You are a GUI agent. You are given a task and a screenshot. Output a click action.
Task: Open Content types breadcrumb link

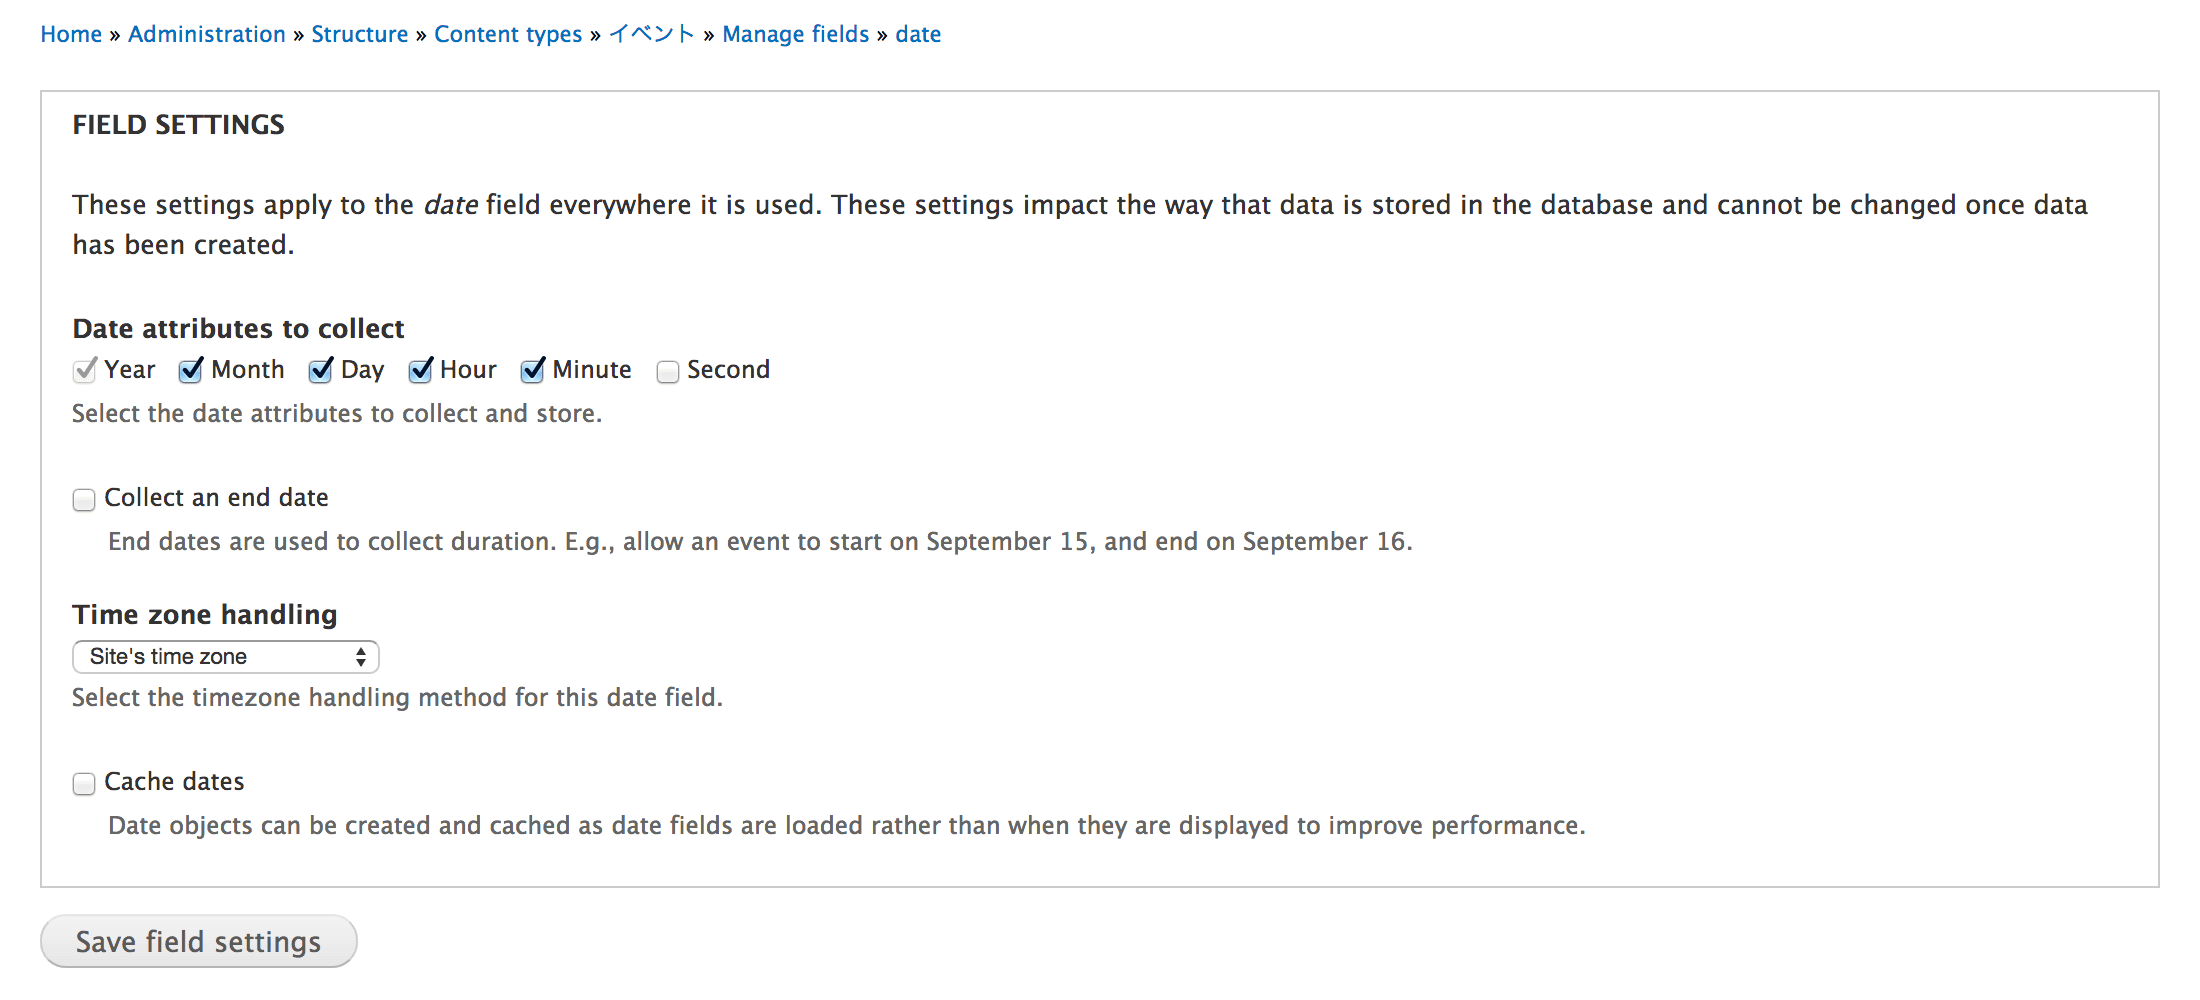click(x=508, y=34)
